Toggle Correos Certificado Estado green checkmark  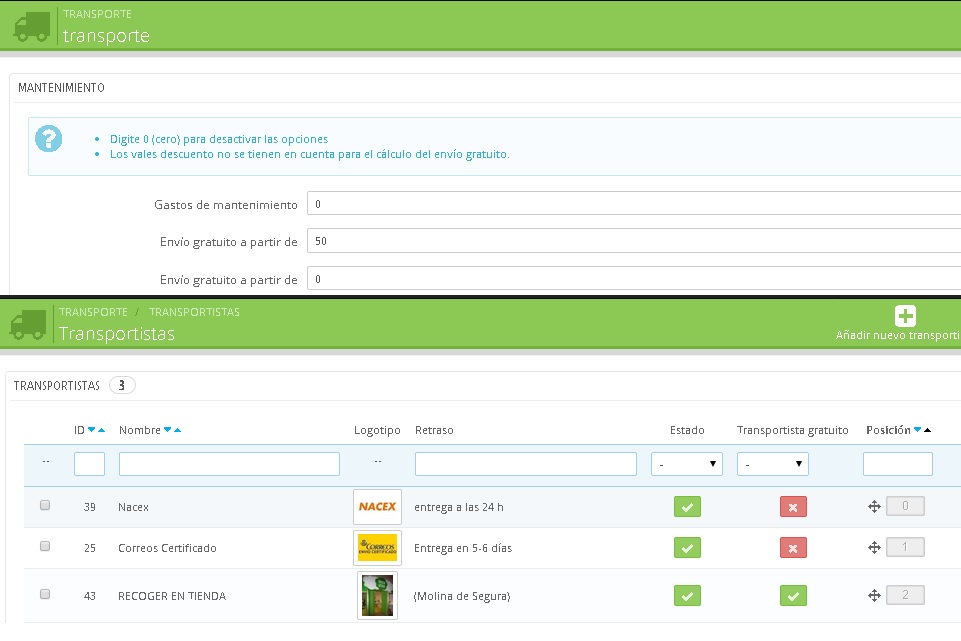click(687, 548)
